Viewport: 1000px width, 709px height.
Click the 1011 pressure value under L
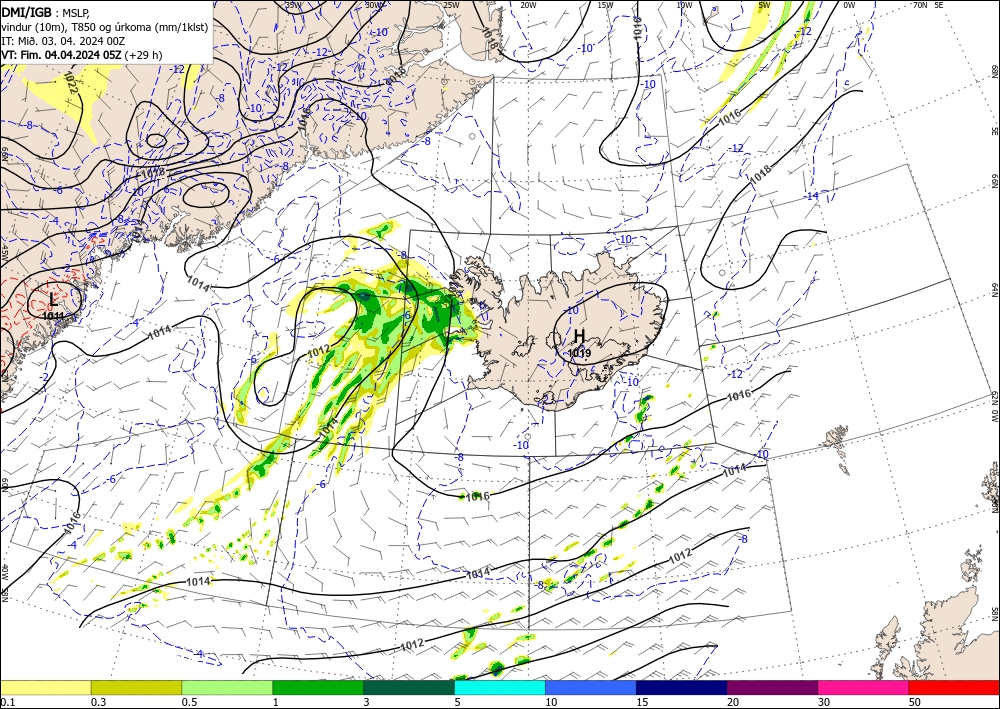coord(53,315)
